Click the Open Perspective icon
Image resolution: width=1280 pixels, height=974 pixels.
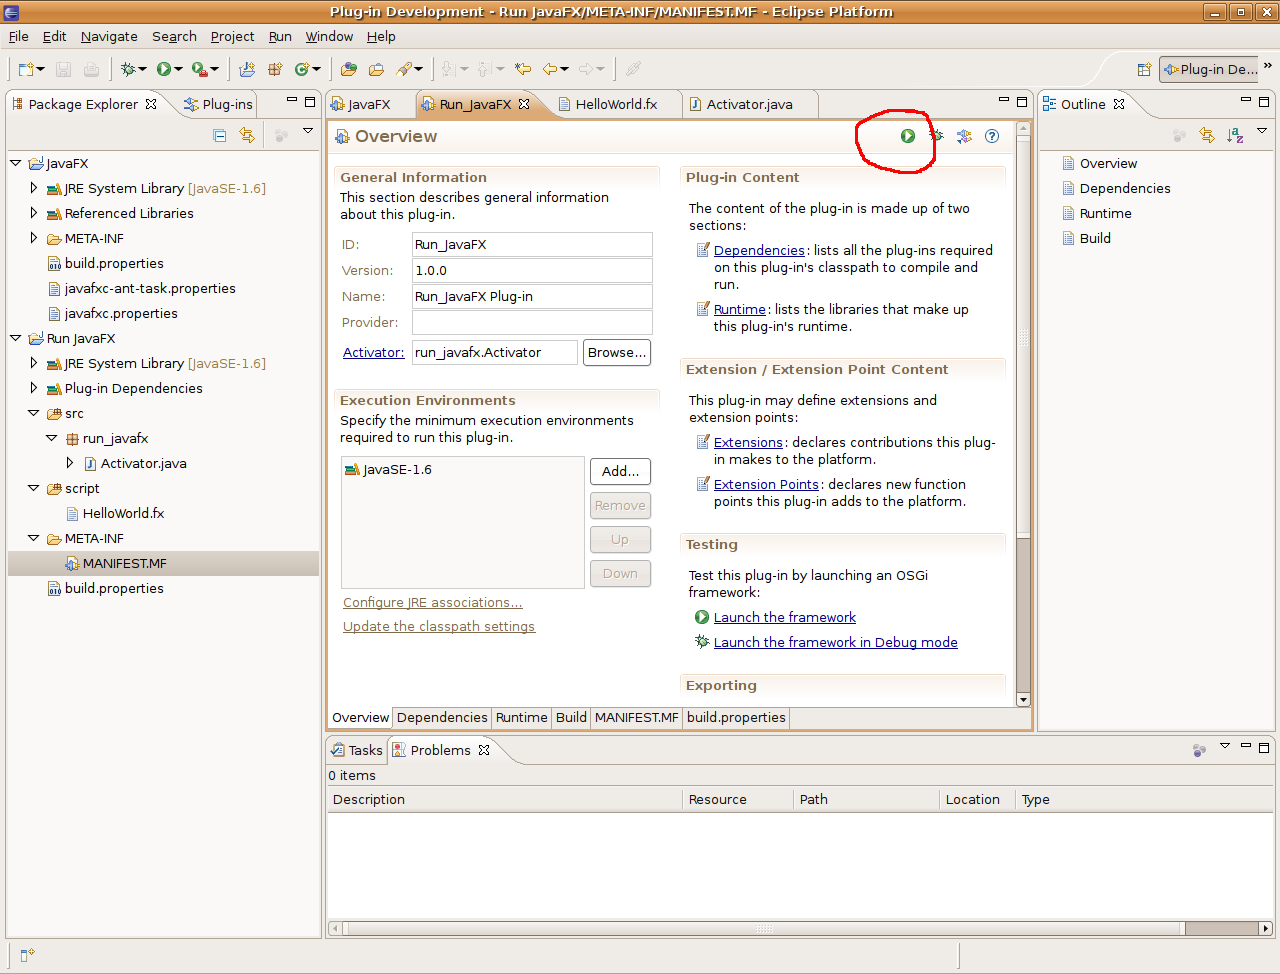[x=1144, y=69]
